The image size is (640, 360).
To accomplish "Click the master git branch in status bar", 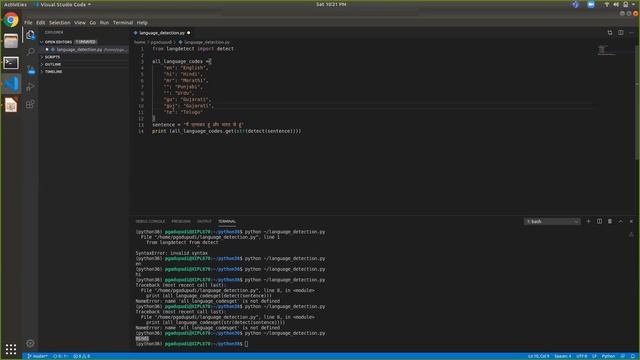I will [x=38, y=356].
